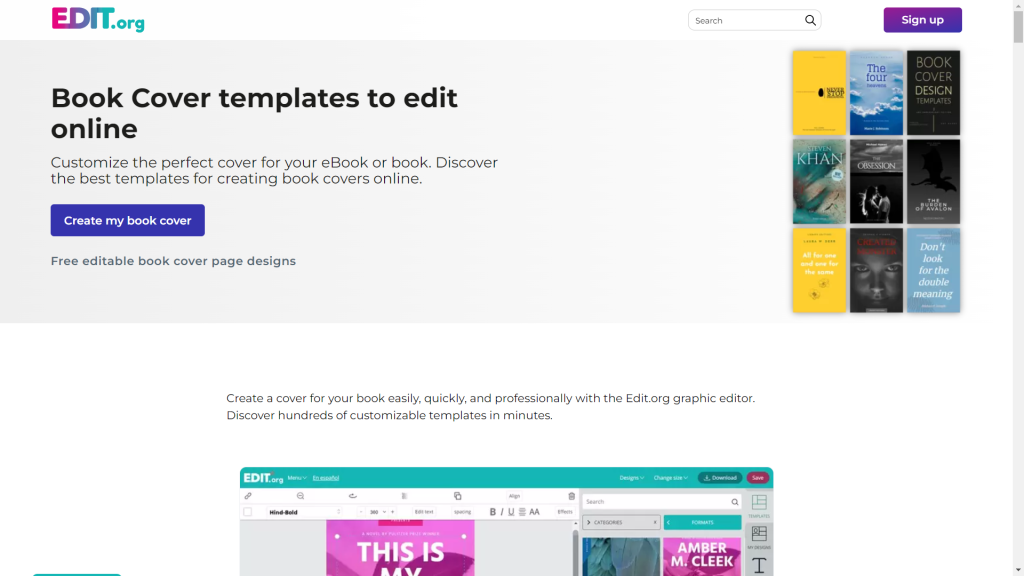This screenshot has height=576, width=1024.
Task: Expand the Designs dropdown in the editor
Action: [x=630, y=478]
